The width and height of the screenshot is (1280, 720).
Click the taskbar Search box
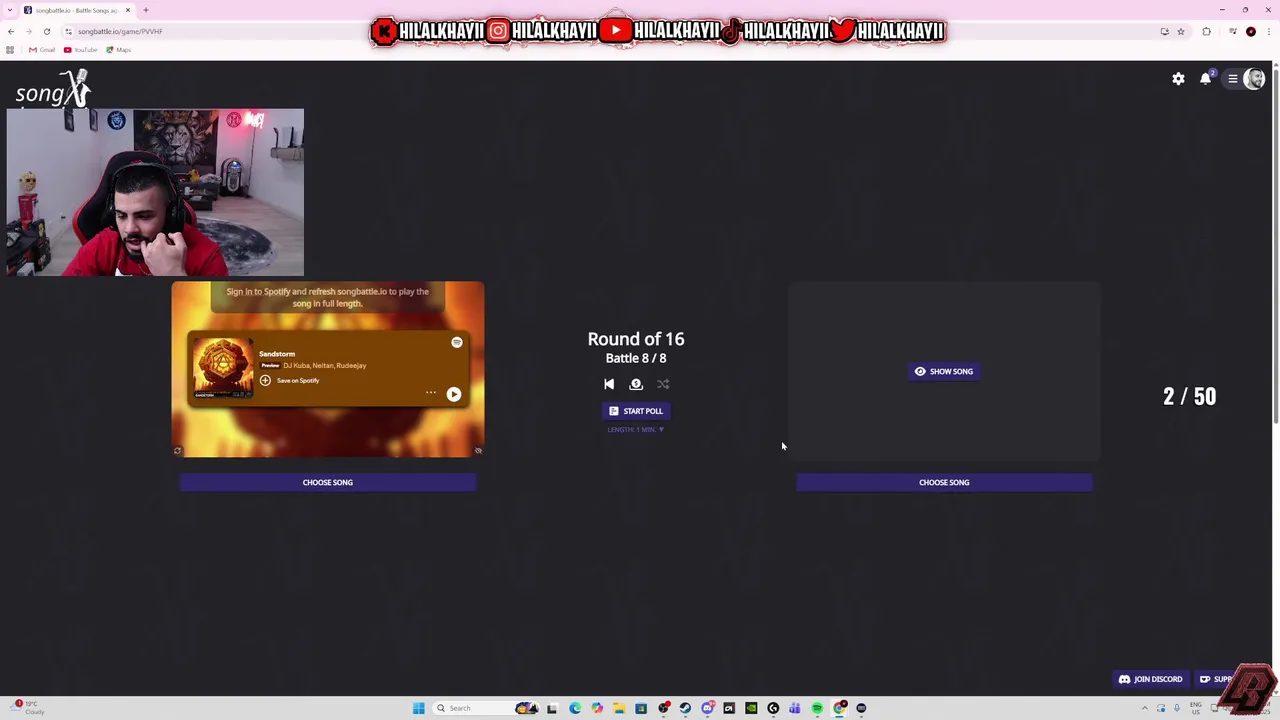coord(487,708)
